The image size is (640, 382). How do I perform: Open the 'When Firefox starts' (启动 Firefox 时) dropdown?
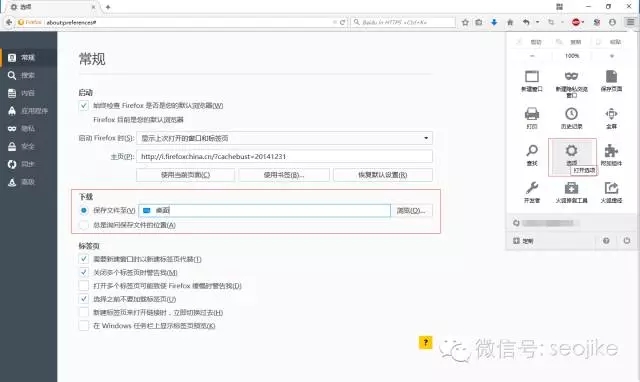(284, 138)
